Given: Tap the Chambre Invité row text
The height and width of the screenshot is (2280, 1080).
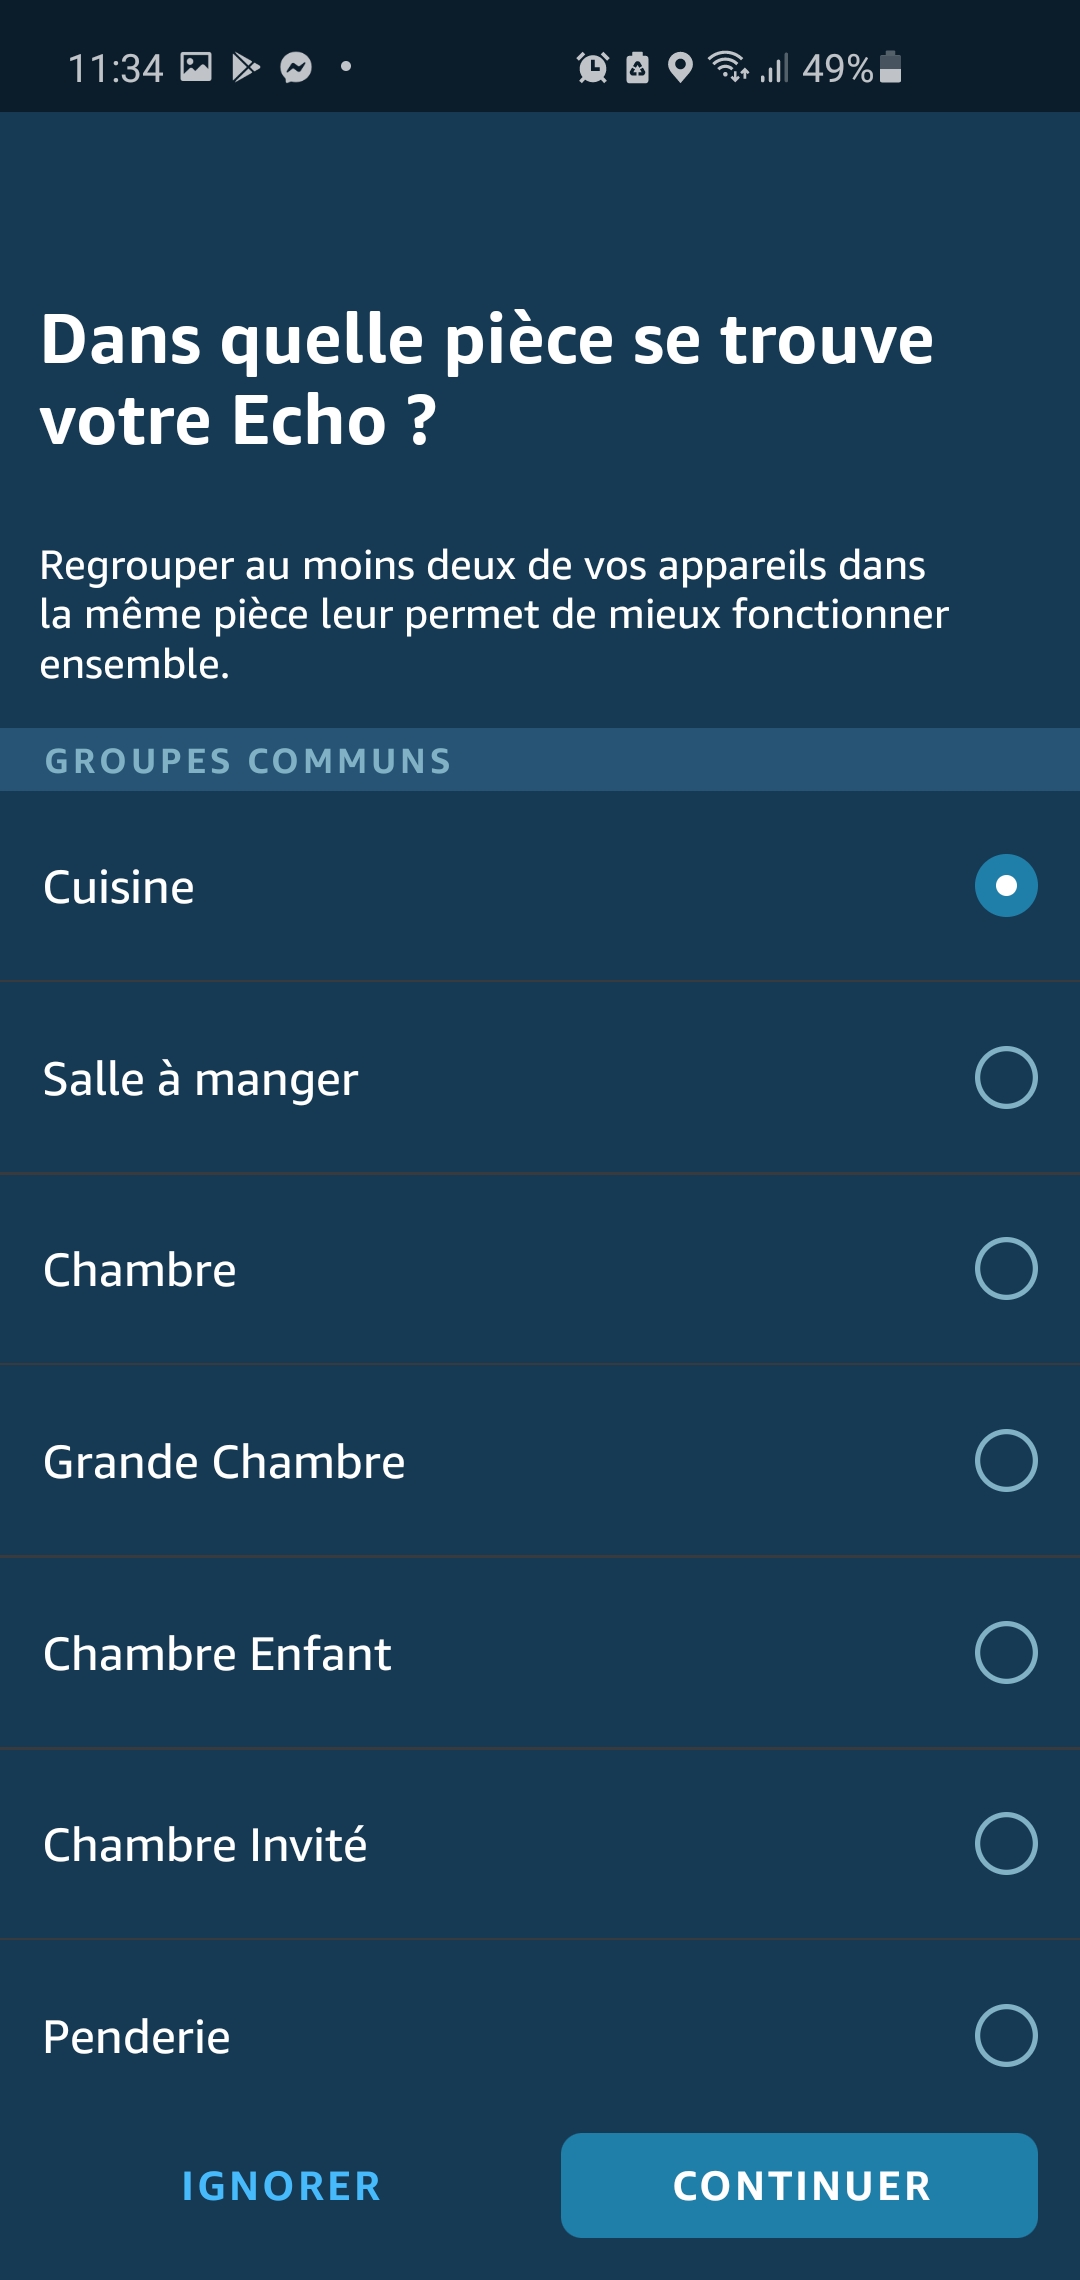Looking at the screenshot, I should [x=205, y=1845].
